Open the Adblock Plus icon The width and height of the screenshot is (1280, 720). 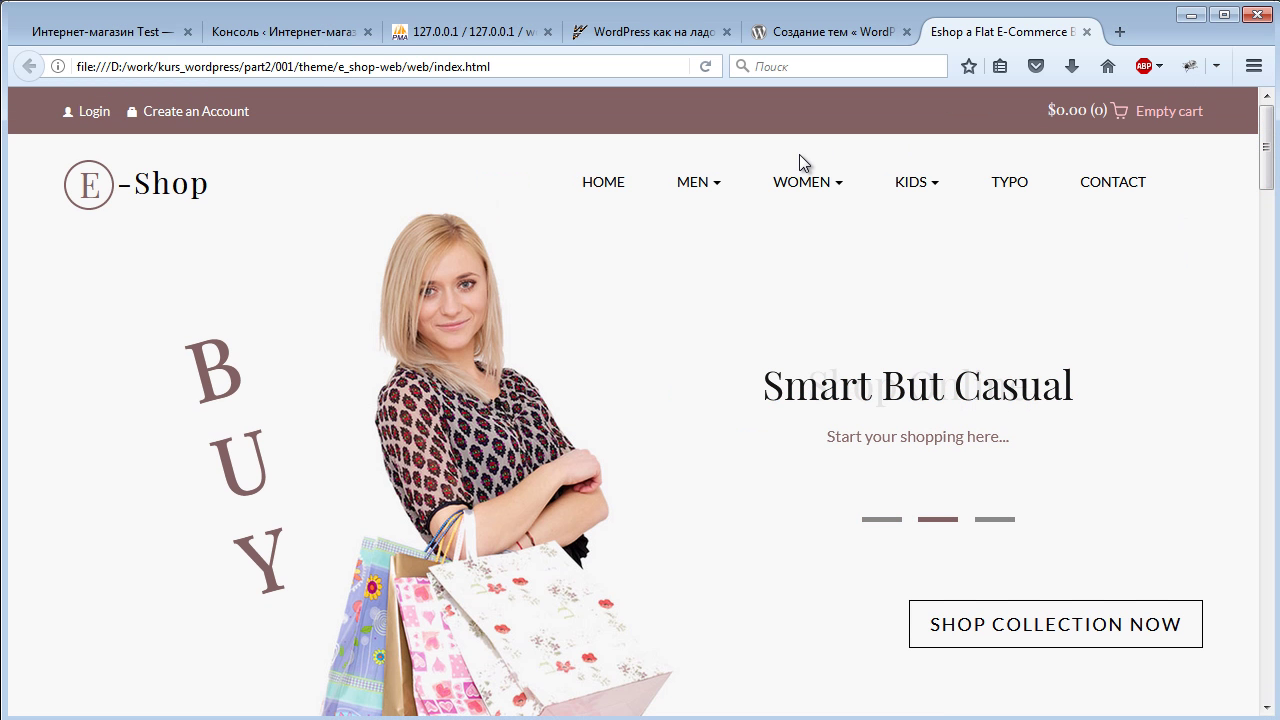1144,66
